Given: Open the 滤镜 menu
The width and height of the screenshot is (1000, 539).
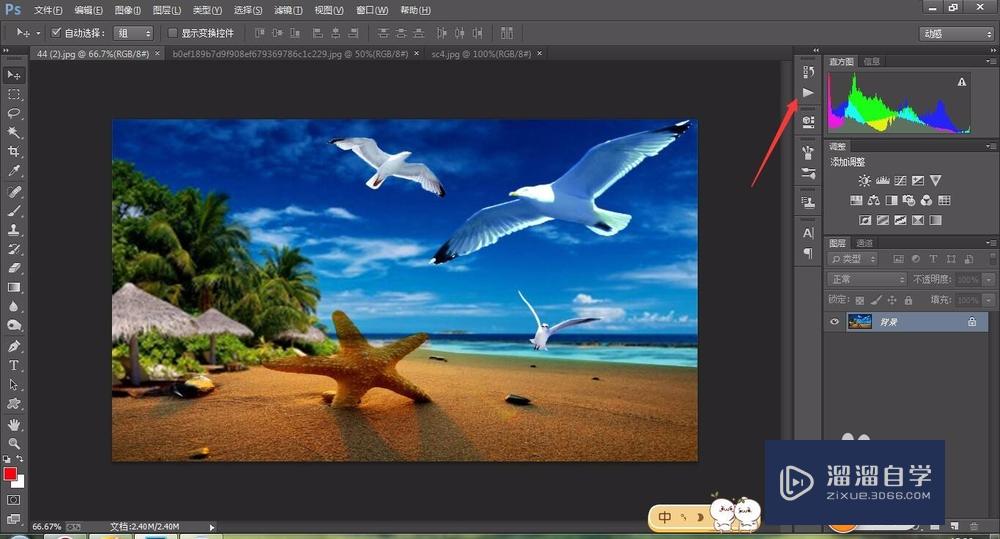Looking at the screenshot, I should (x=288, y=10).
